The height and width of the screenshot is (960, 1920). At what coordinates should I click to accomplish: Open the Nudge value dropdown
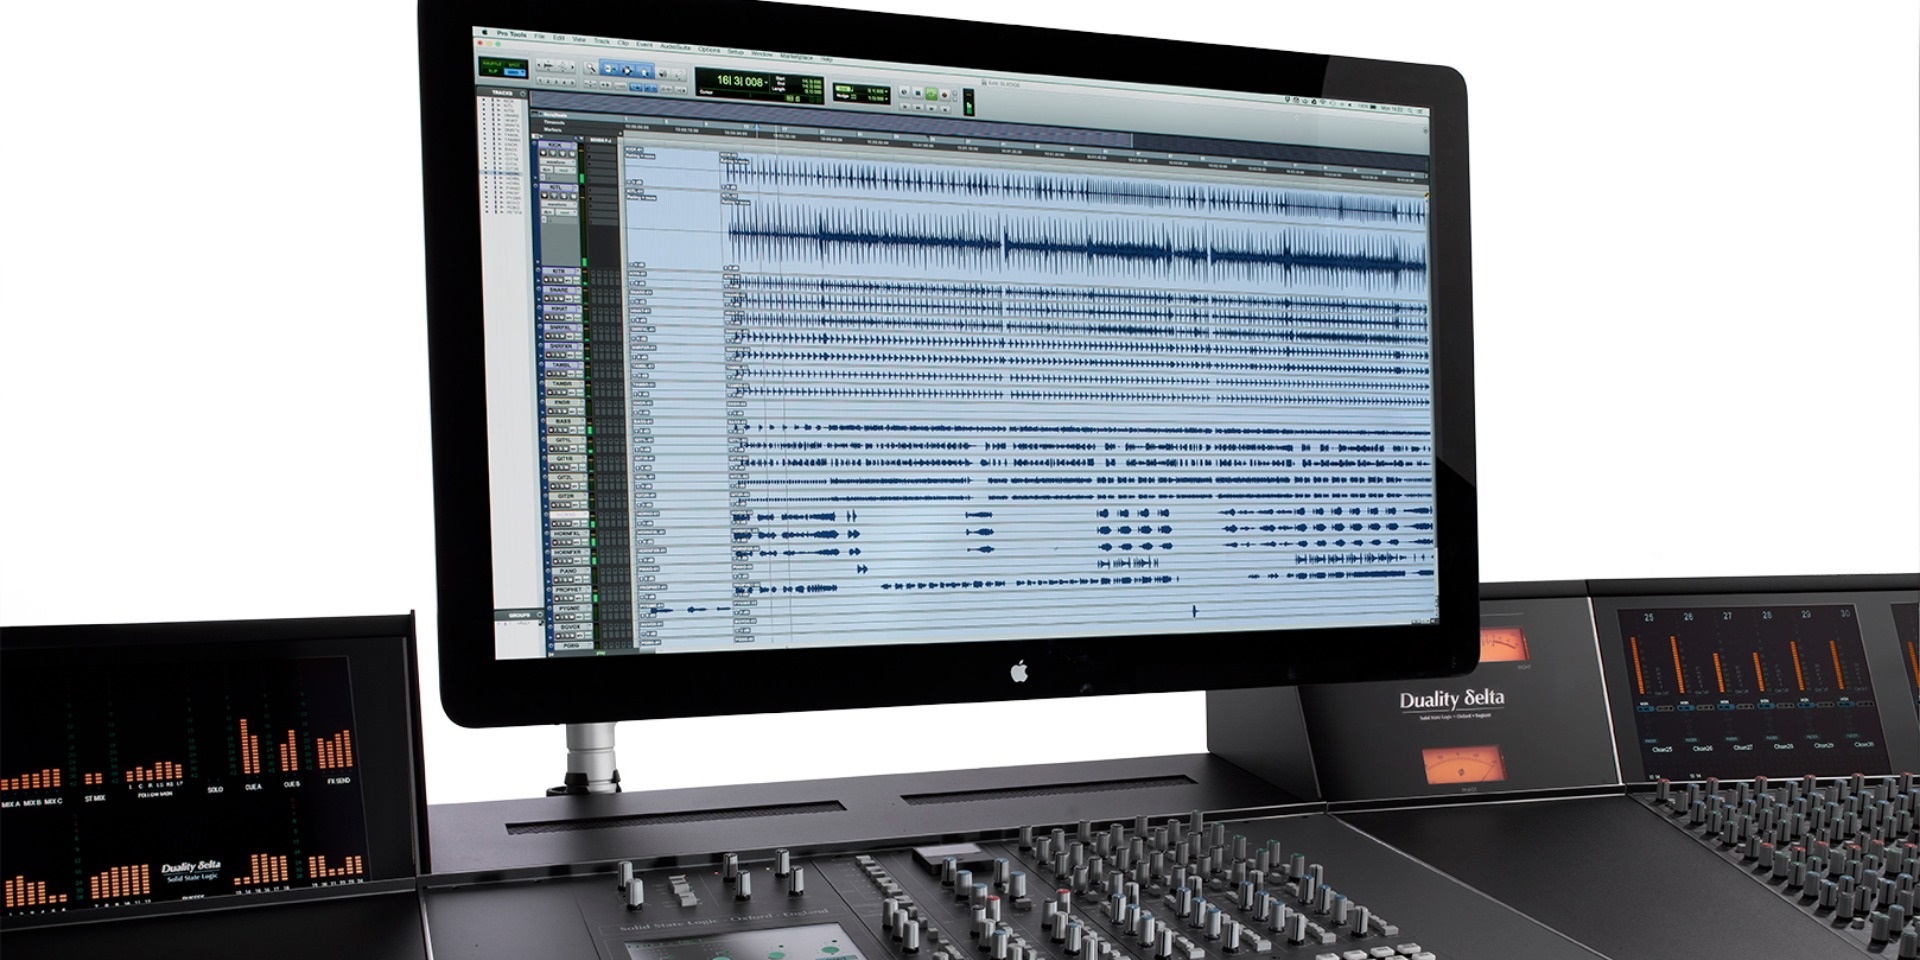(886, 99)
